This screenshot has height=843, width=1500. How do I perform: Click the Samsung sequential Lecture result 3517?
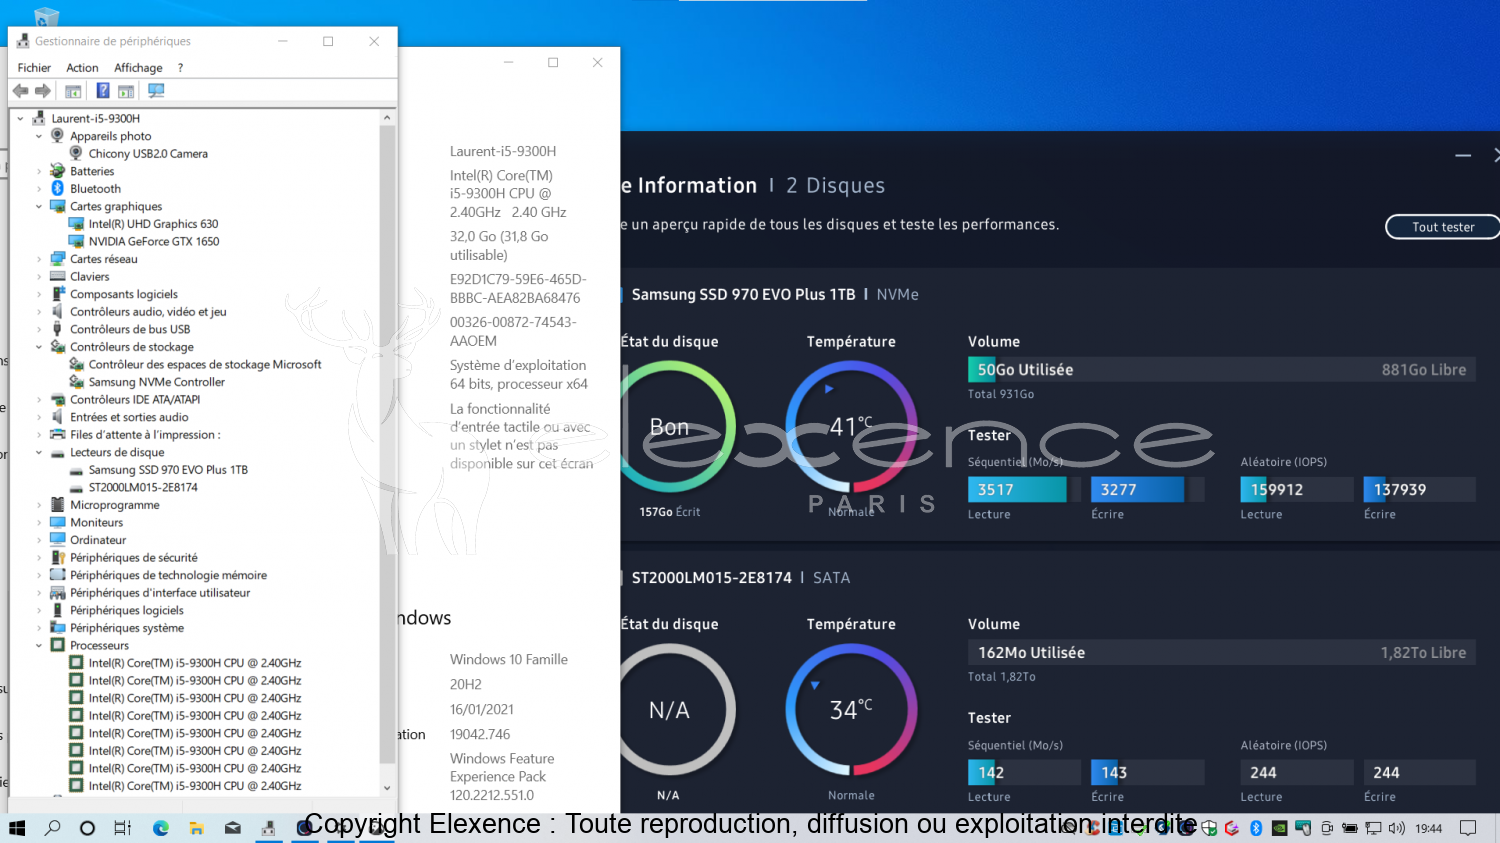(1024, 489)
